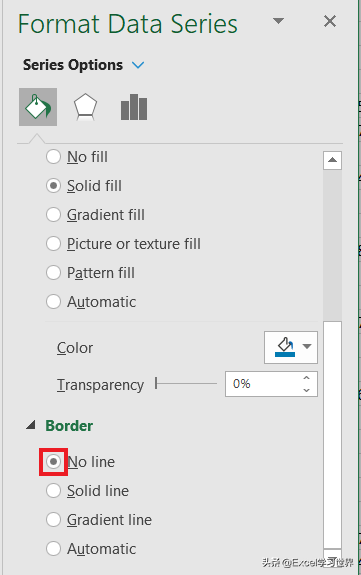Click the Series Options heading text
The width and height of the screenshot is (361, 575).
[x=73, y=65]
